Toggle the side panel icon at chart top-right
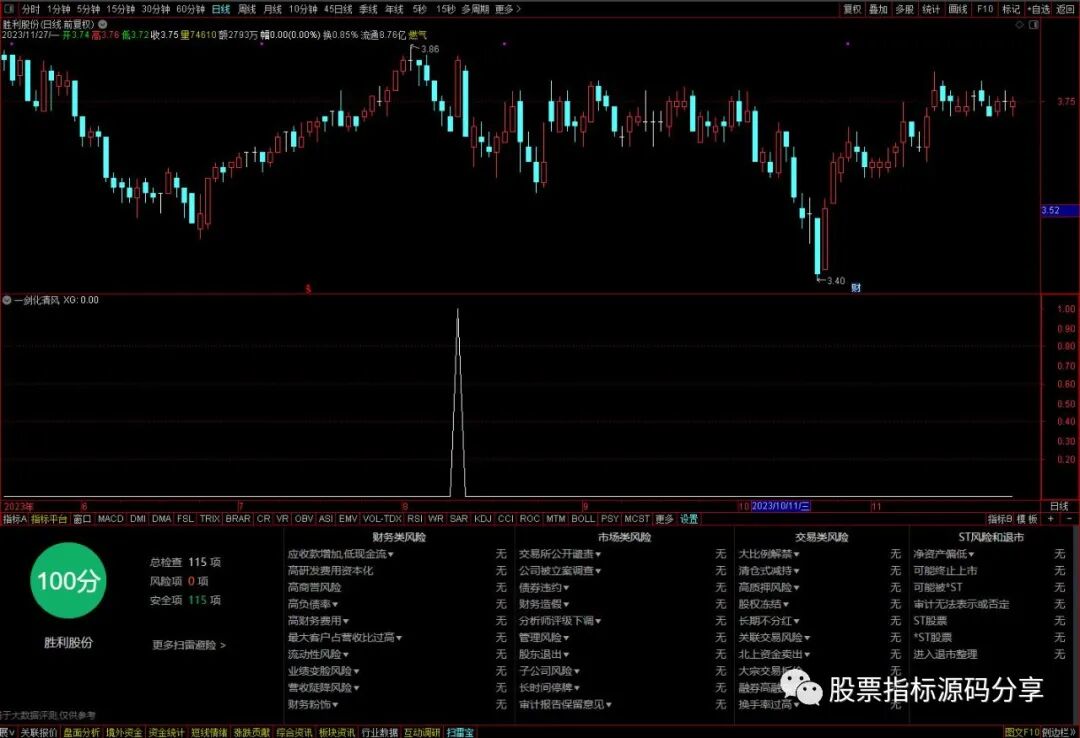Viewport: 1080px width, 738px height. click(1033, 25)
